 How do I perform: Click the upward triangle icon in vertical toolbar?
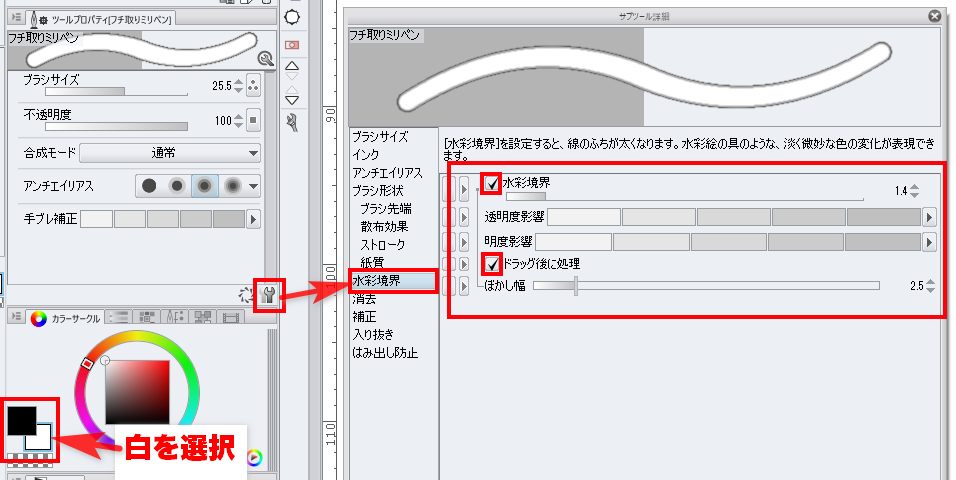(x=292, y=66)
